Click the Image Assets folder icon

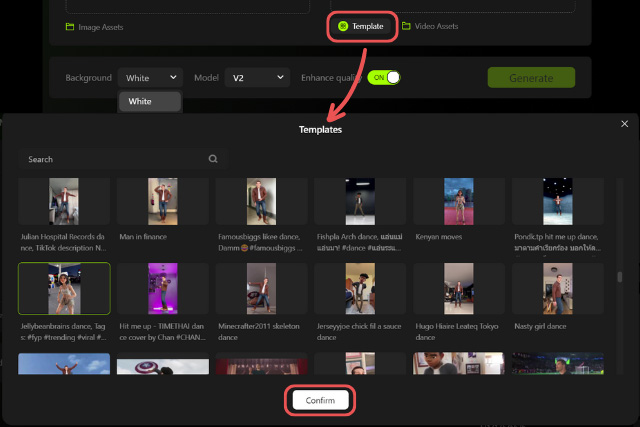tap(69, 27)
